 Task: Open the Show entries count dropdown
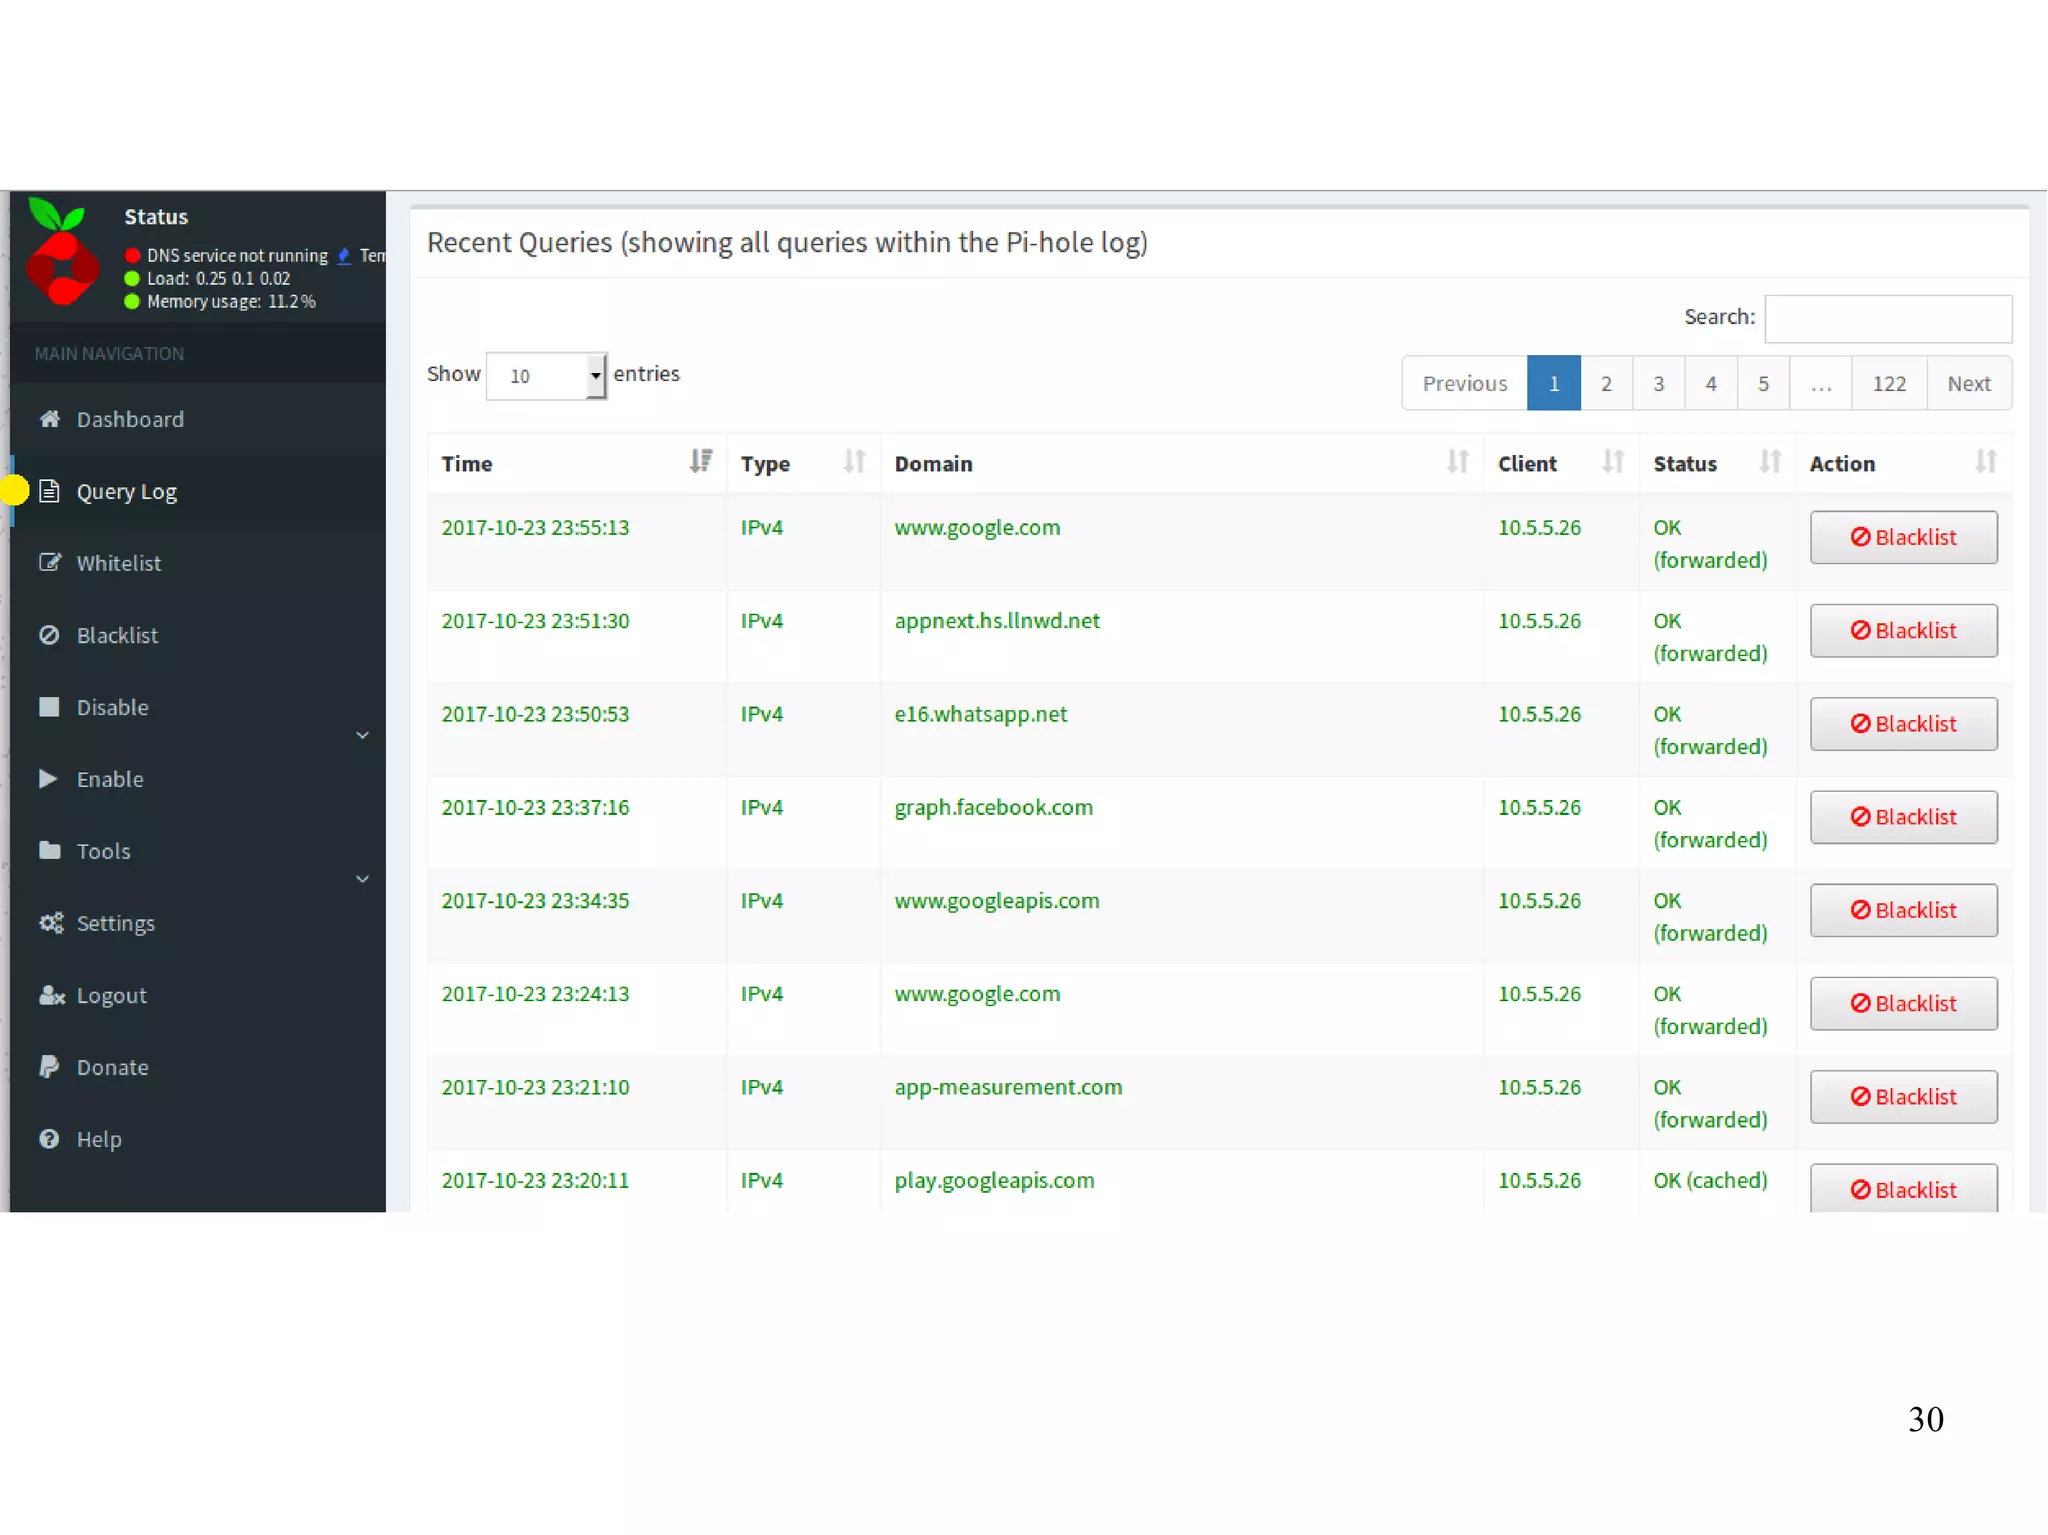[546, 376]
